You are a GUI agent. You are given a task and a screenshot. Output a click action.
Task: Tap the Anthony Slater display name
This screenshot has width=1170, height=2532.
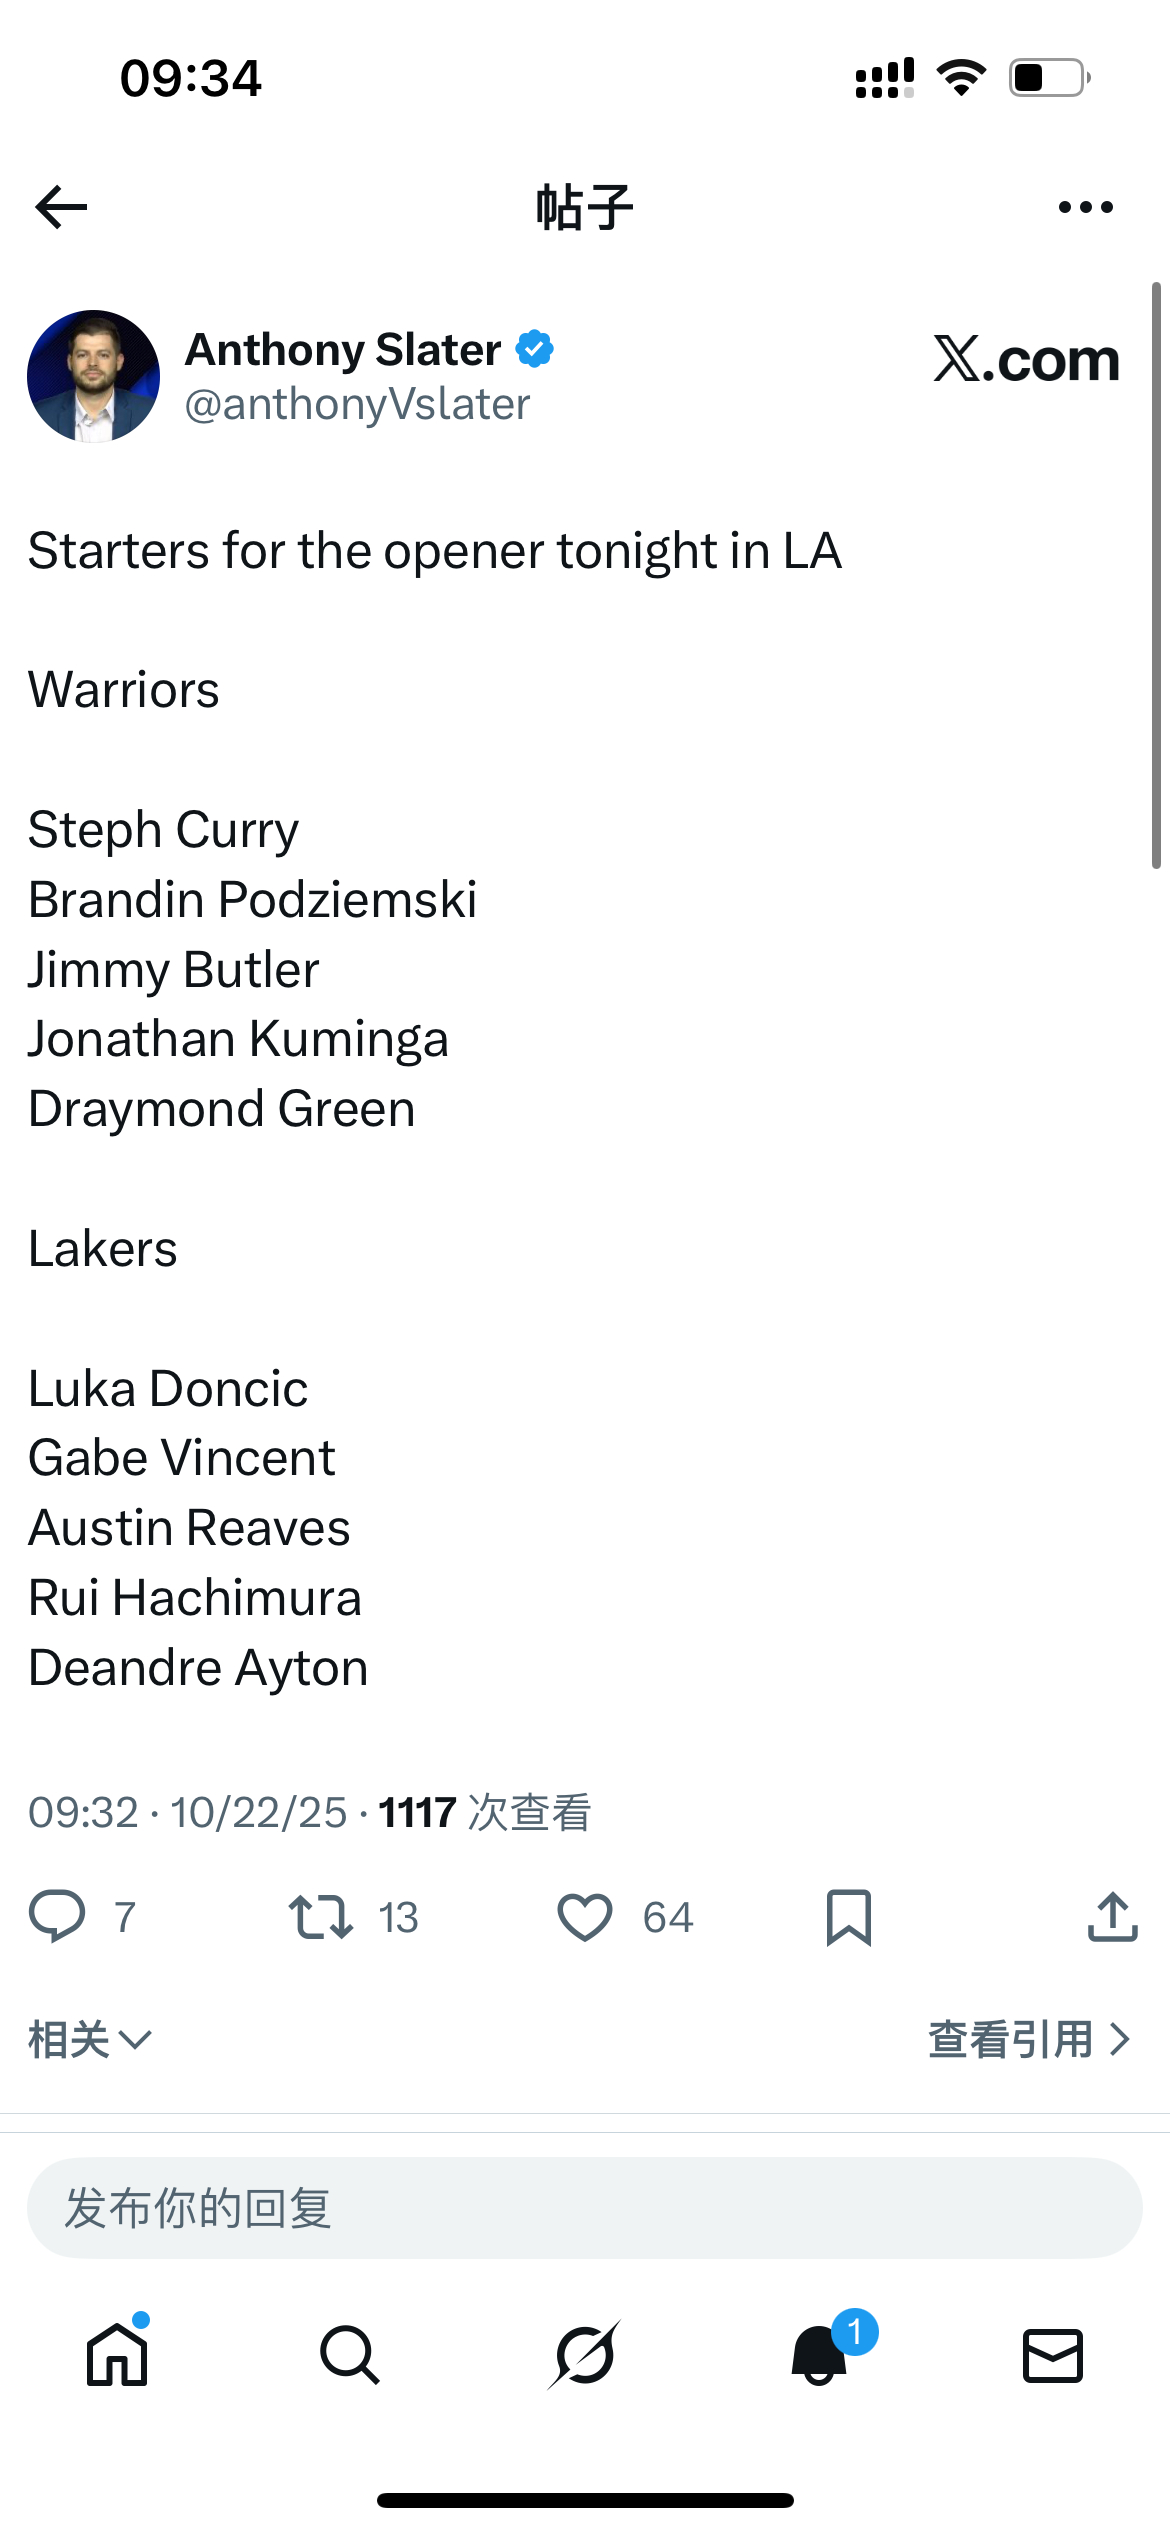tap(343, 350)
